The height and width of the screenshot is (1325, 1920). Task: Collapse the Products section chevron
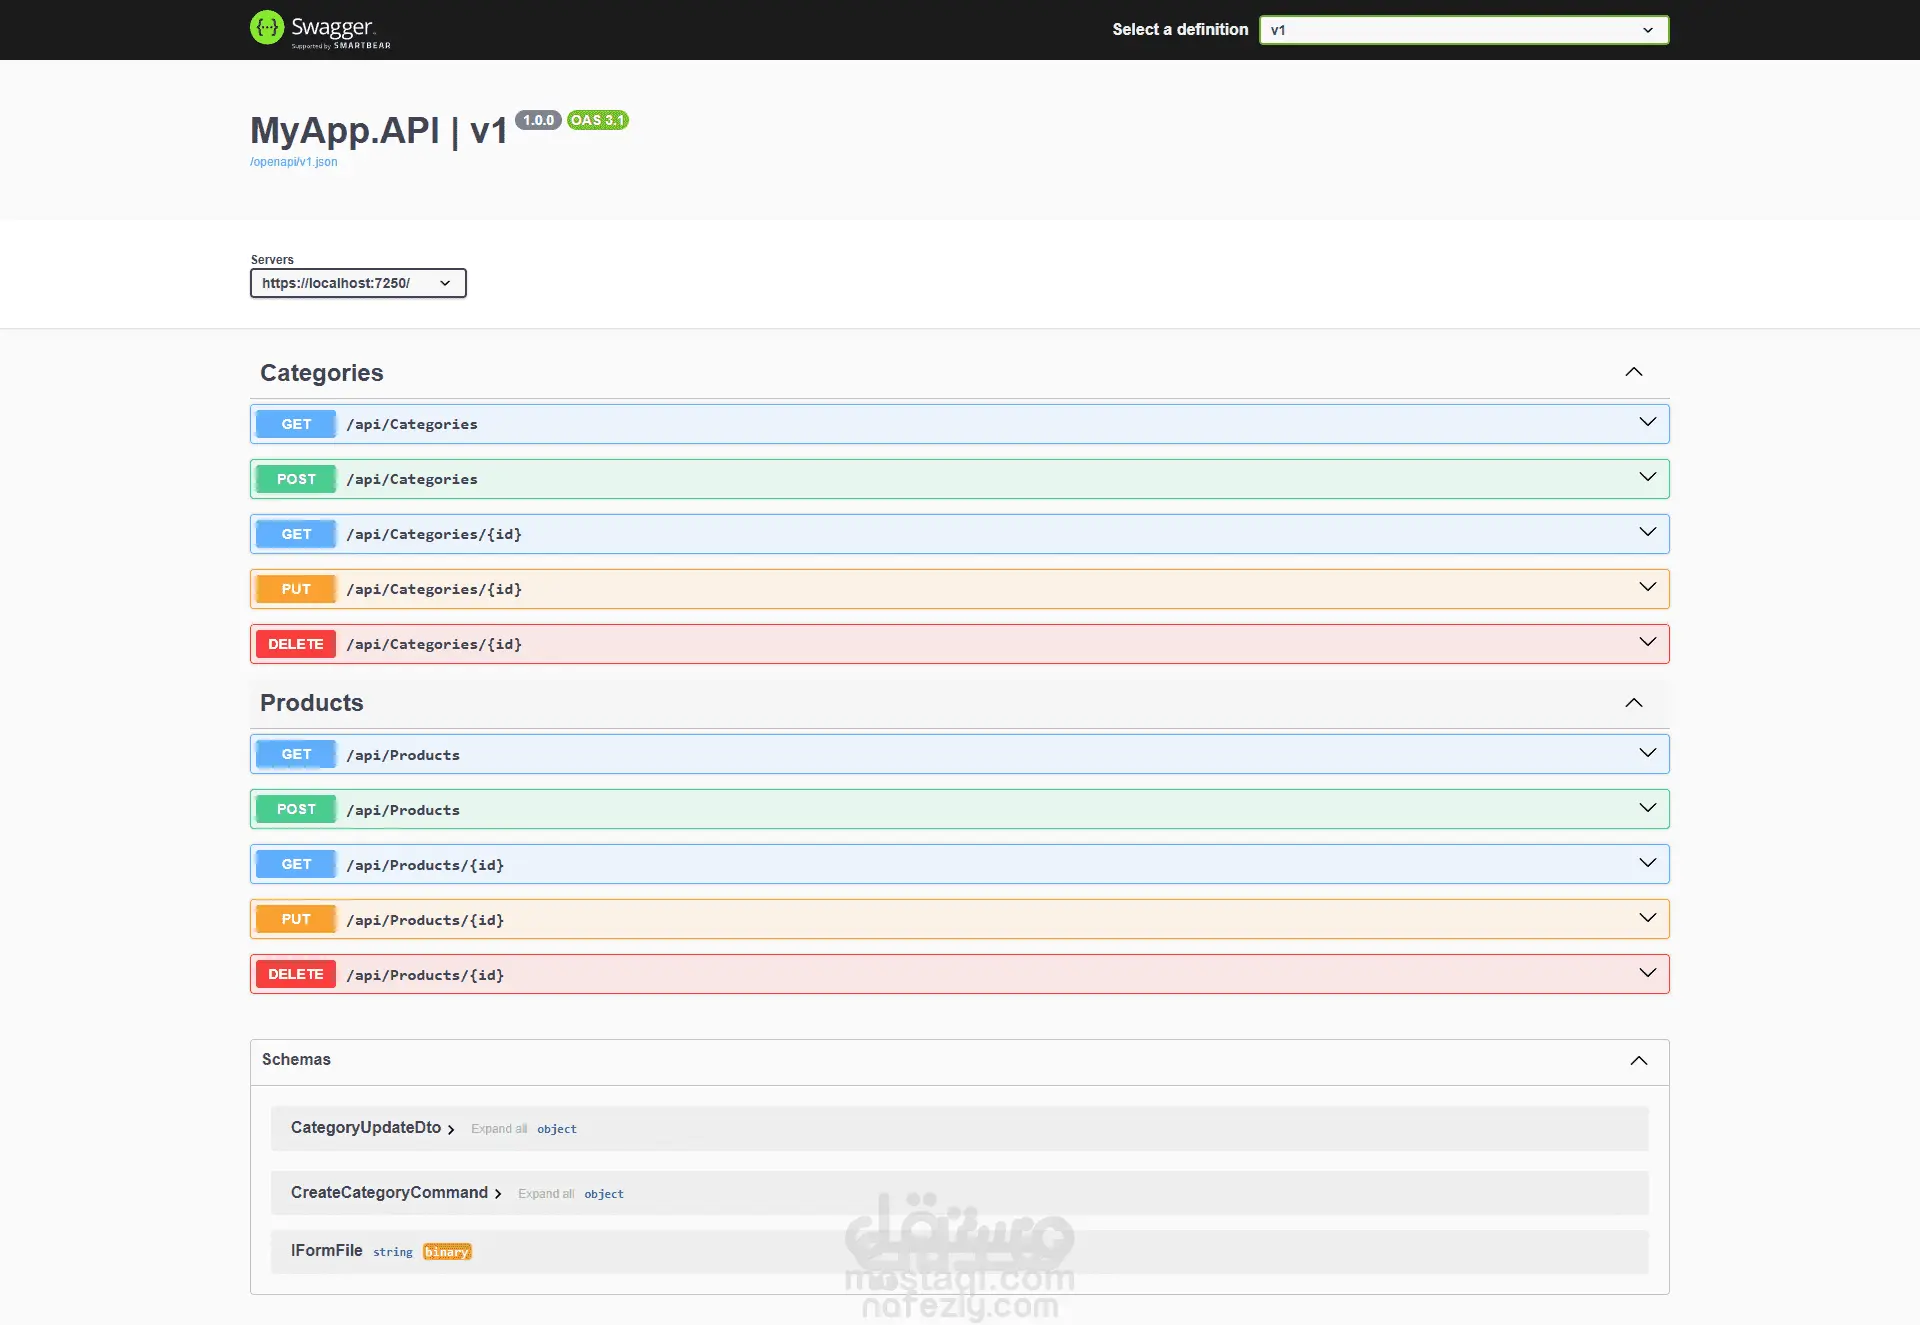coord(1633,703)
